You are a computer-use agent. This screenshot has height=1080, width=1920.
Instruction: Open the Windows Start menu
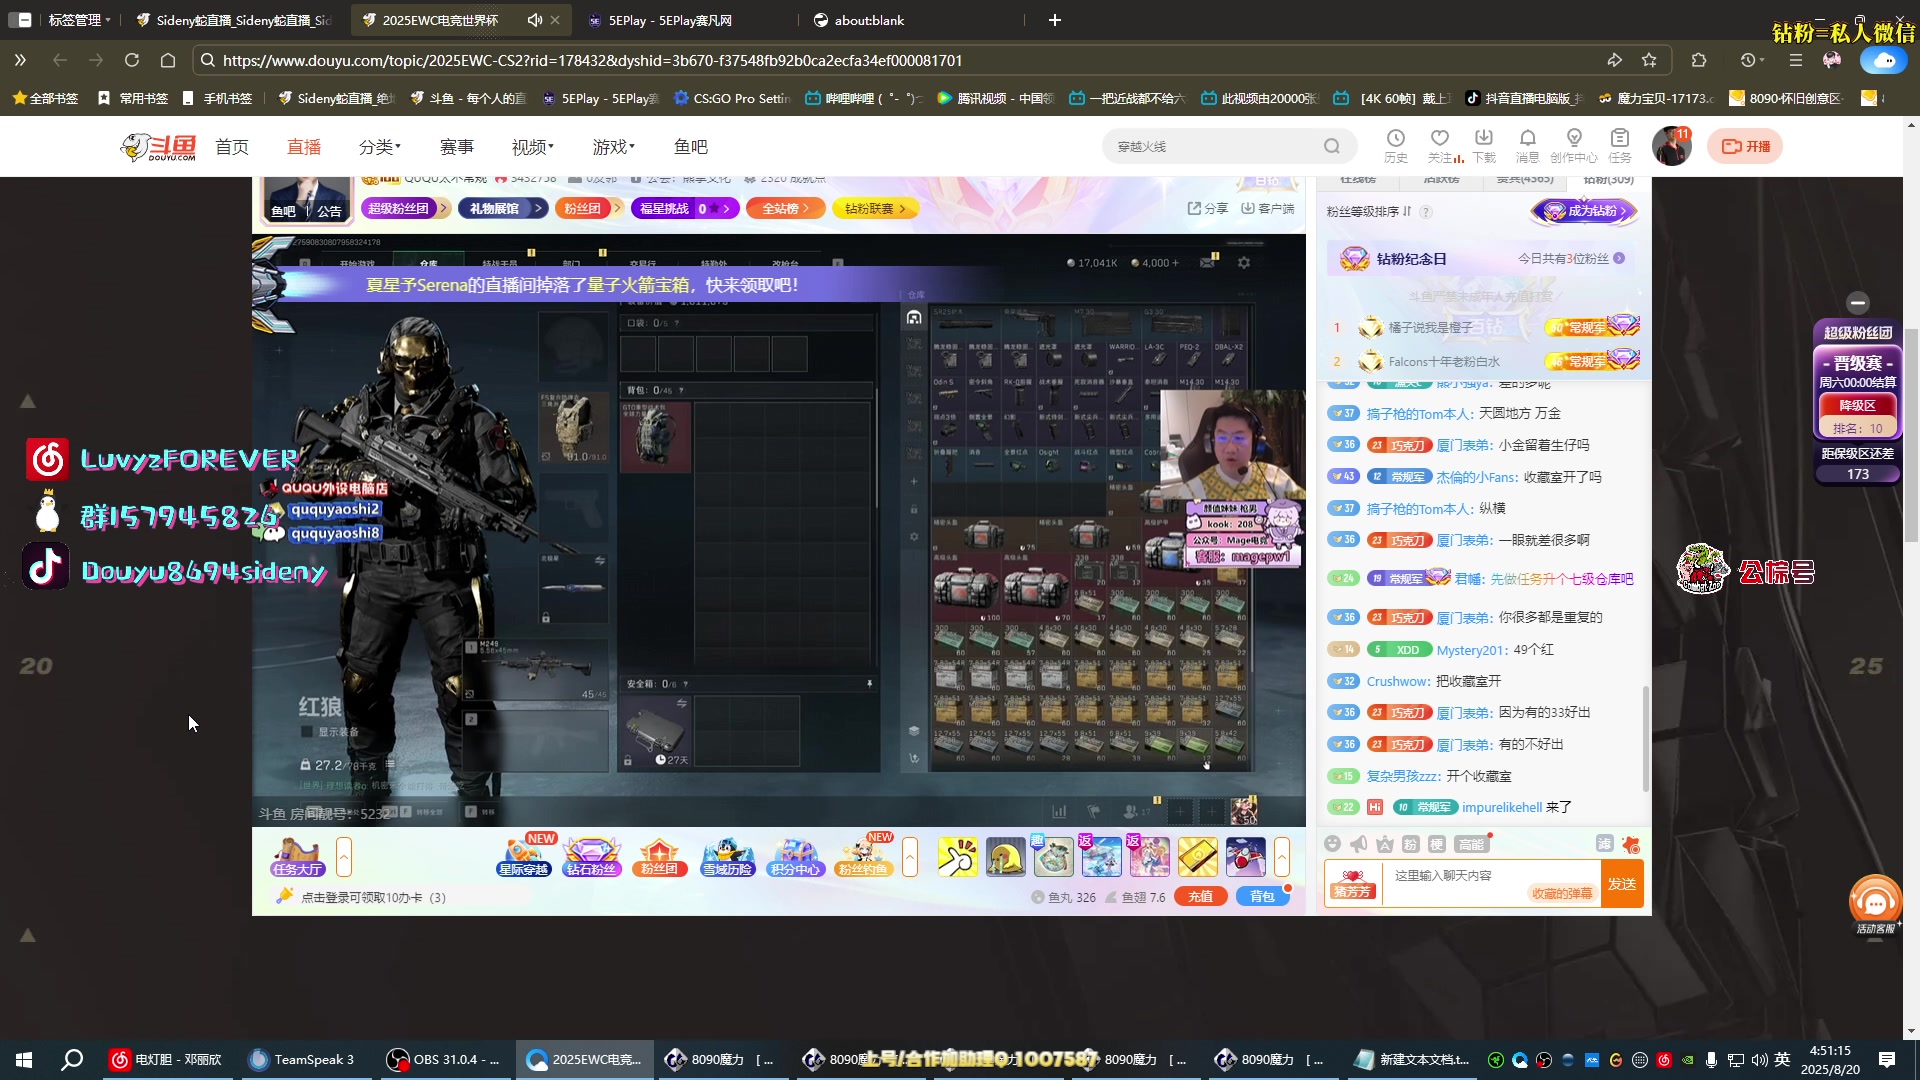tap(24, 1059)
